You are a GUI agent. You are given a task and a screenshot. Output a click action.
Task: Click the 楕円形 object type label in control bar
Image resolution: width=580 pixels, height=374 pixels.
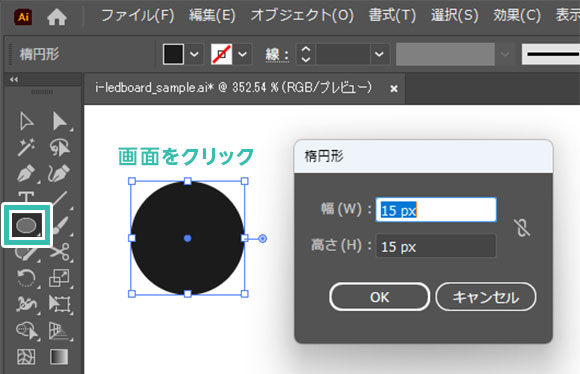(39, 54)
